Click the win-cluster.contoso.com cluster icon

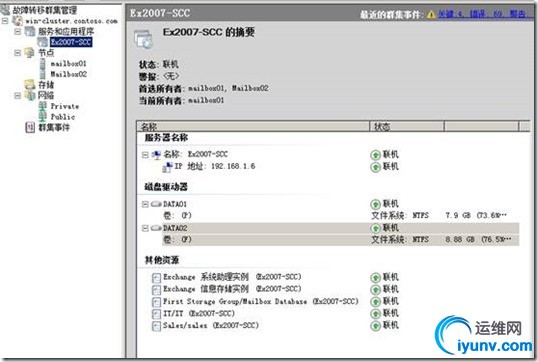tap(17, 21)
